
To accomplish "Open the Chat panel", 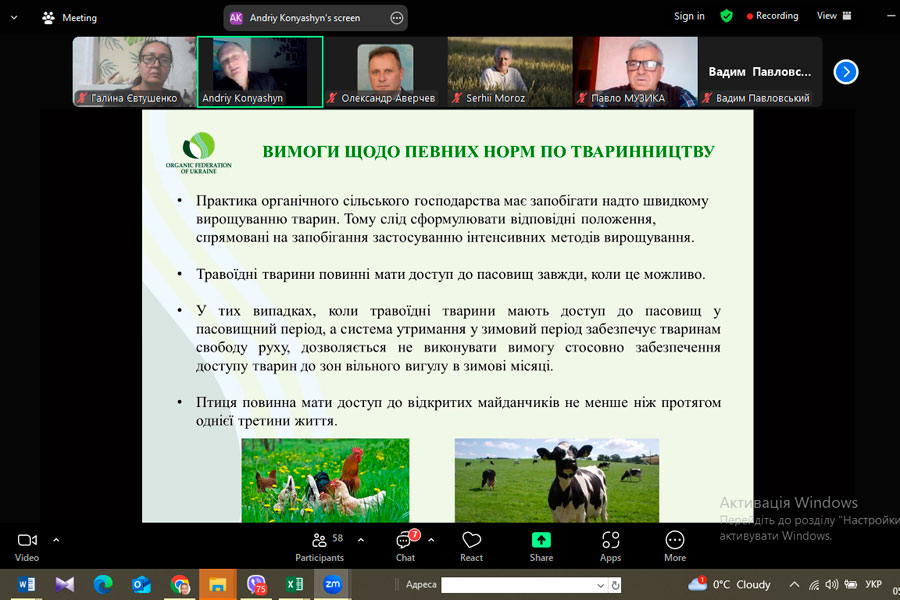I will pos(405,547).
